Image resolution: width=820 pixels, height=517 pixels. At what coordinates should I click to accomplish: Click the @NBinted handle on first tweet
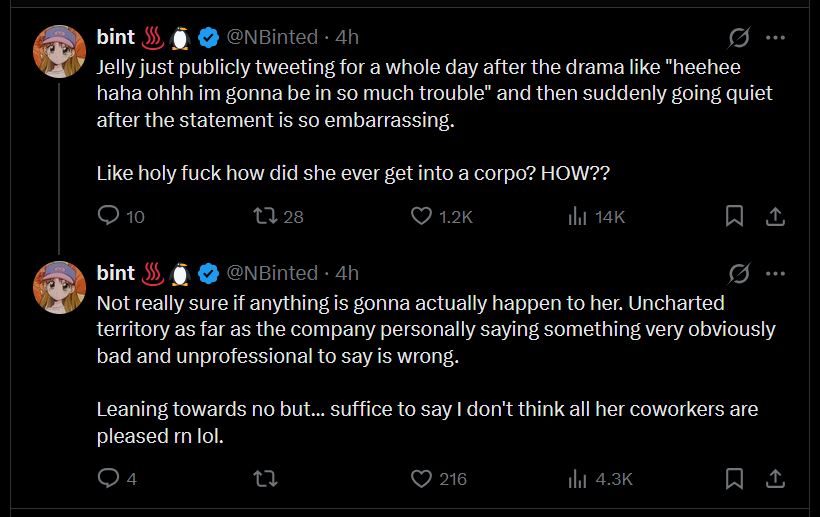[272, 38]
